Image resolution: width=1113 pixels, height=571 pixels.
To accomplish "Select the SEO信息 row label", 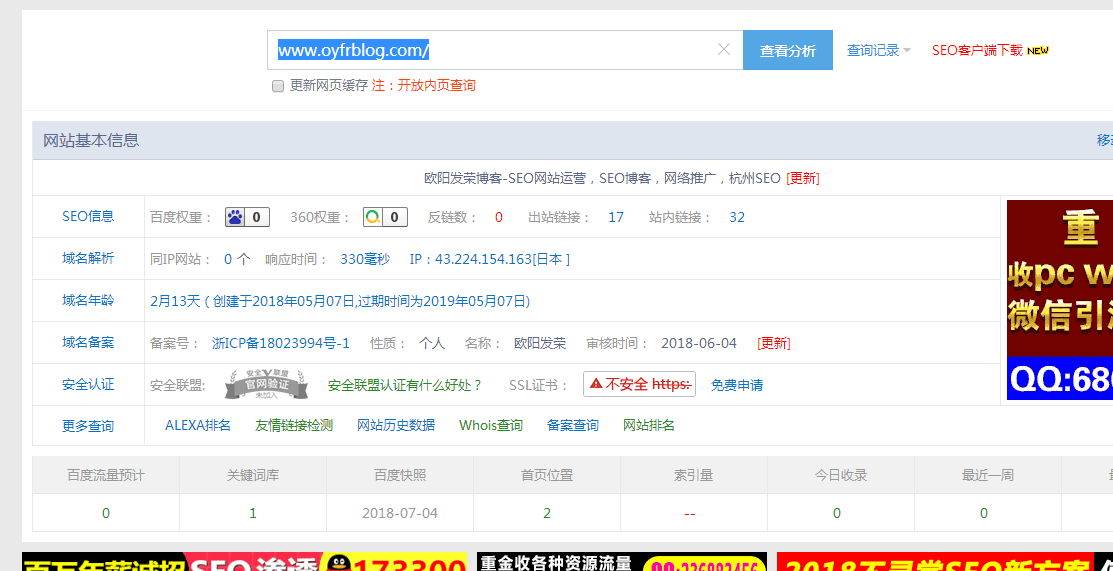I will point(88,217).
